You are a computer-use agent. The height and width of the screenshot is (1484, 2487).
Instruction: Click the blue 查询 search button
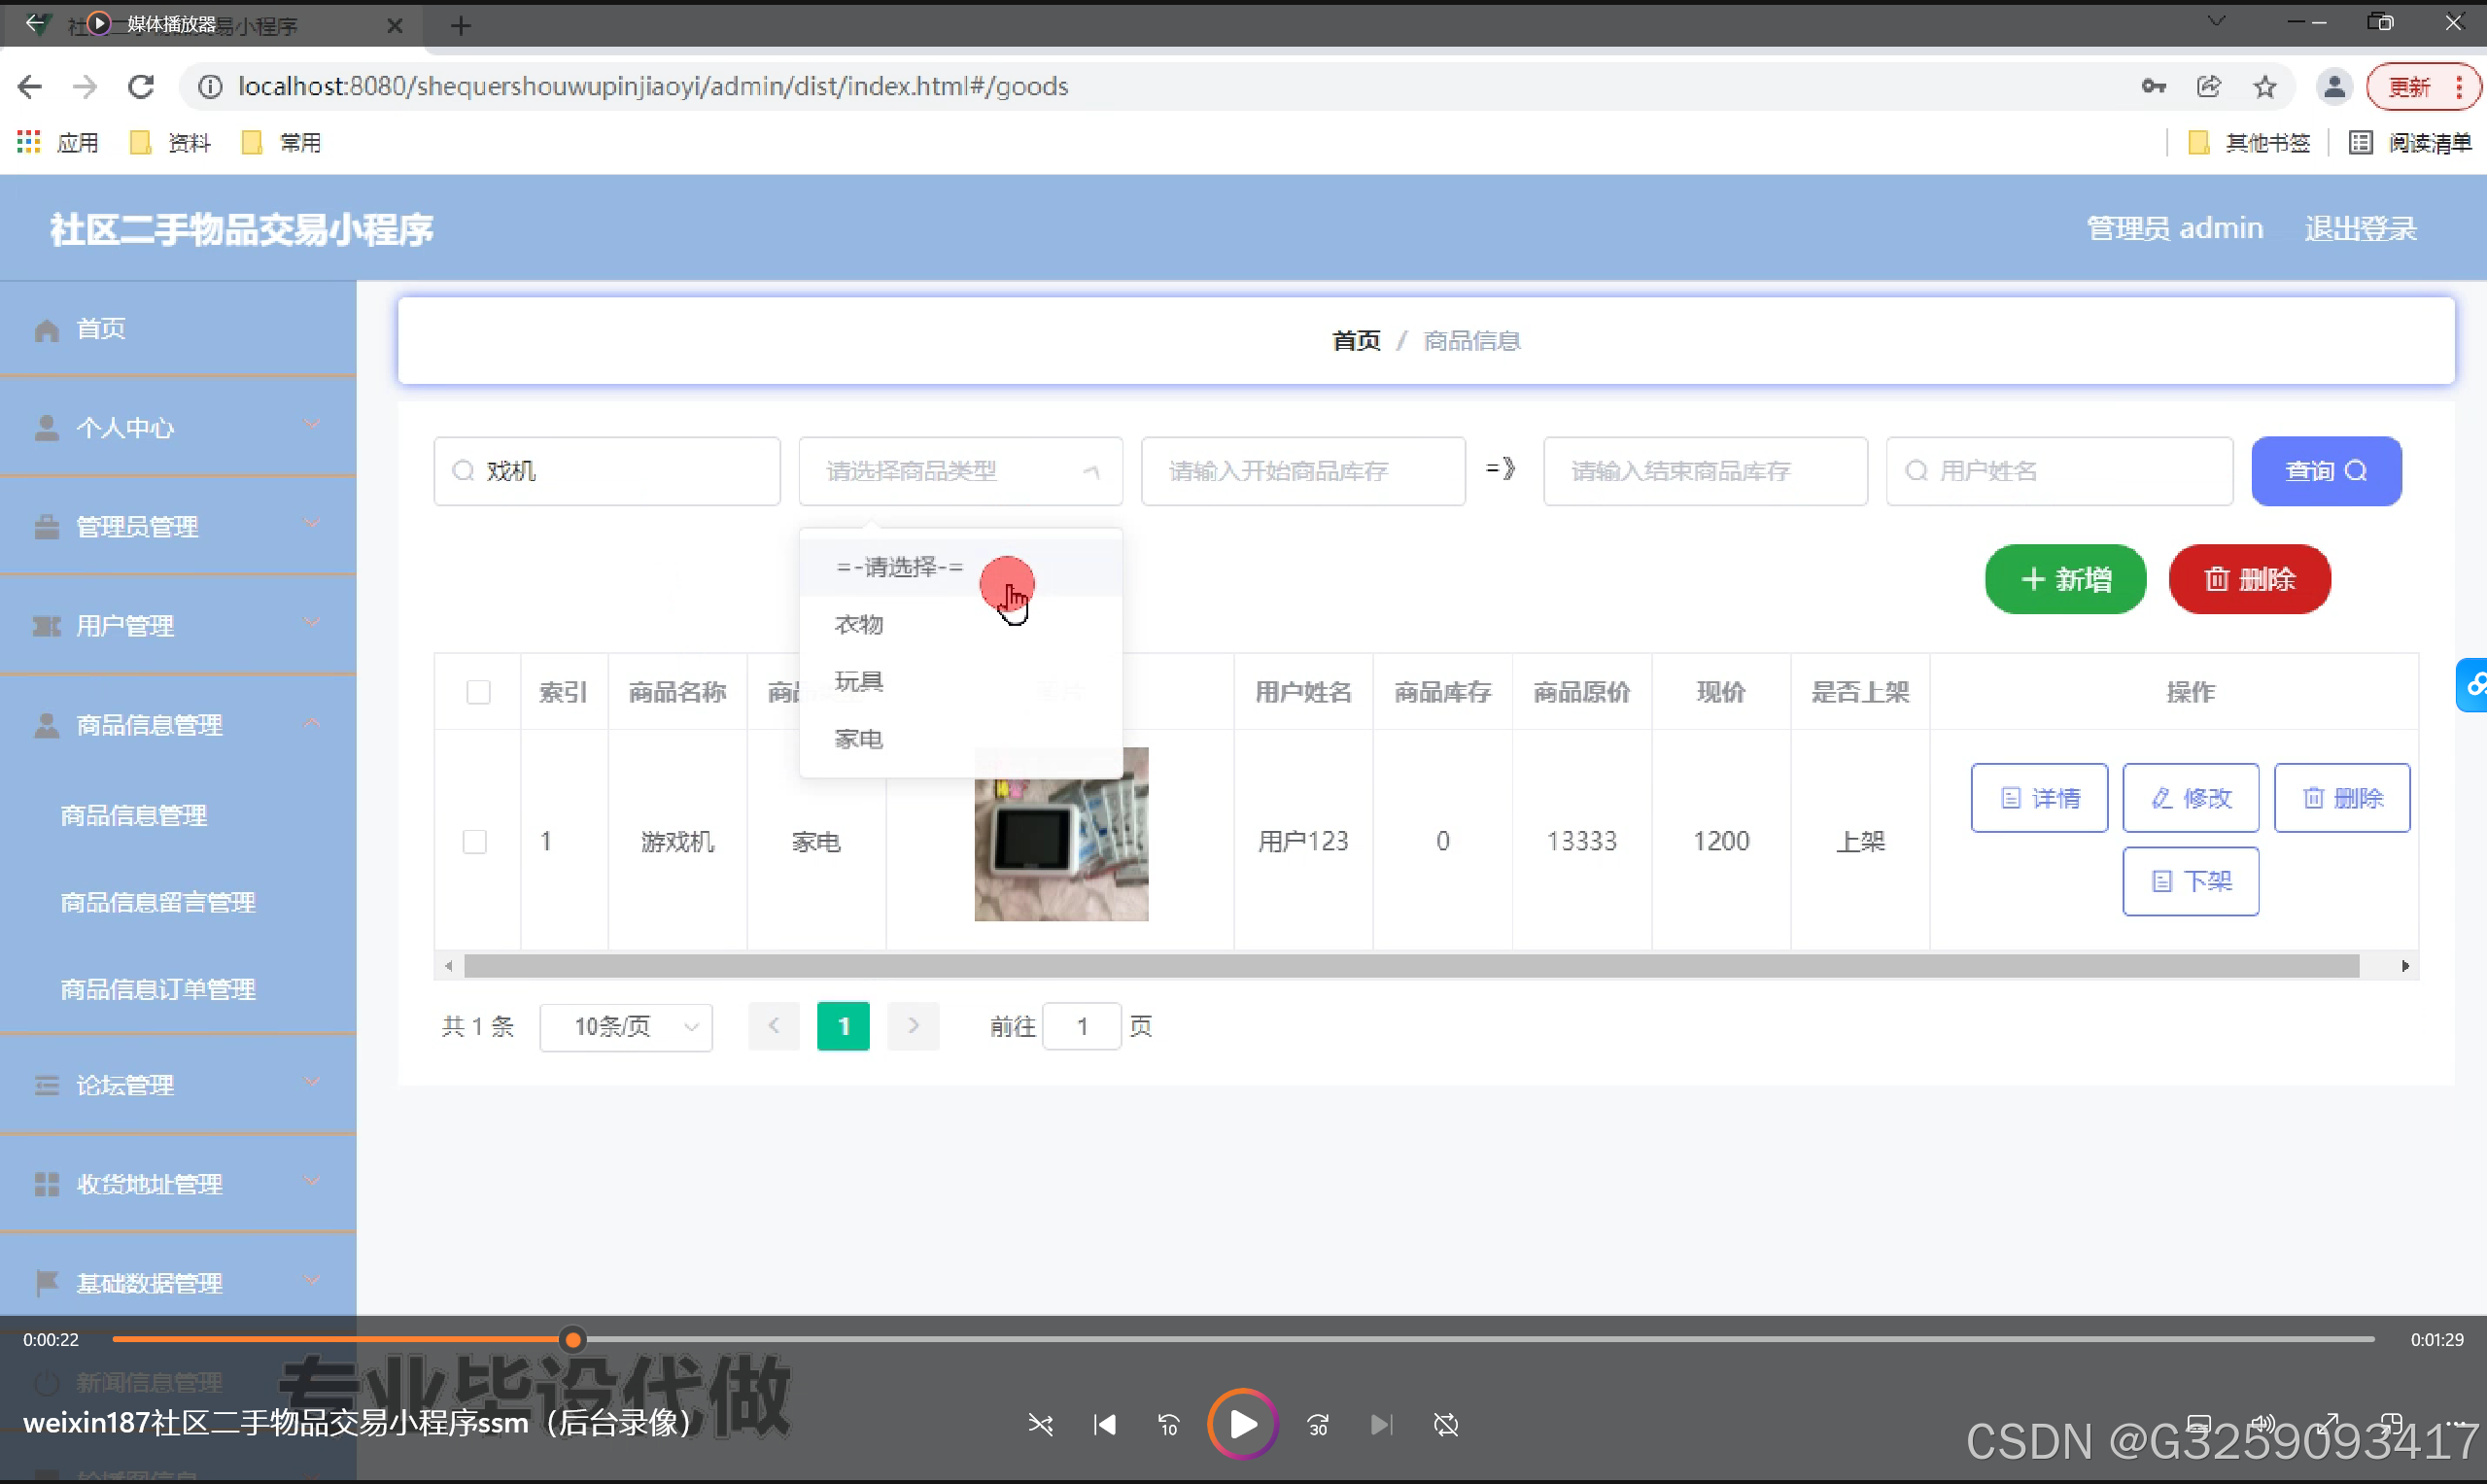pyautogui.click(x=2326, y=471)
